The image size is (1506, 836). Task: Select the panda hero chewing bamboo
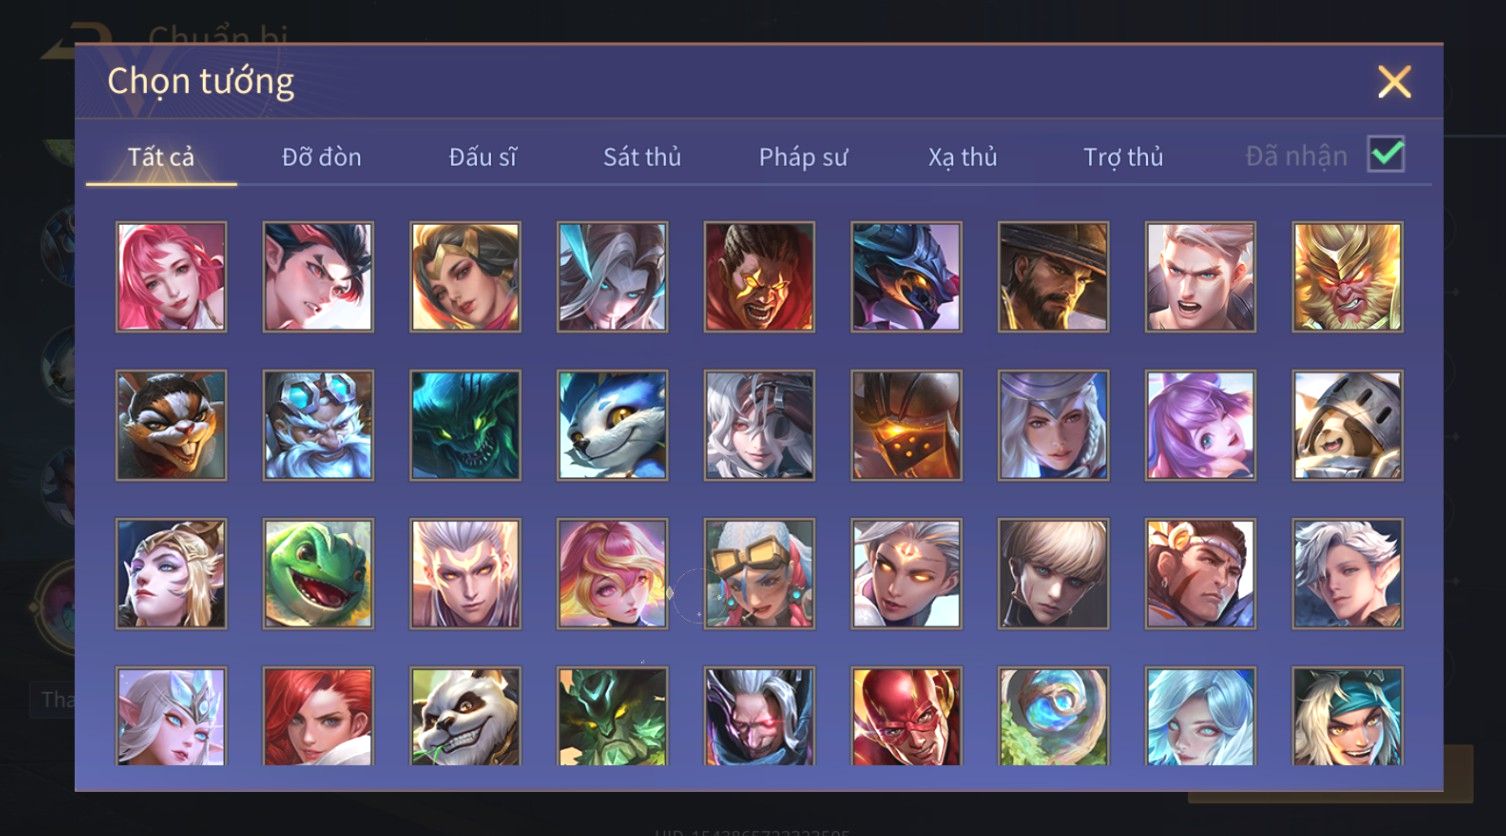click(465, 716)
